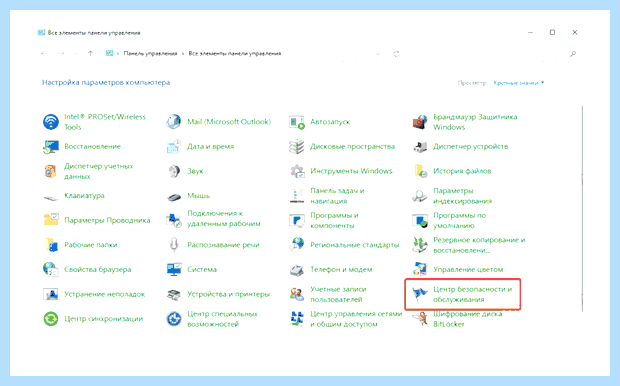Open the Программы по умолчанию link

(x=459, y=220)
